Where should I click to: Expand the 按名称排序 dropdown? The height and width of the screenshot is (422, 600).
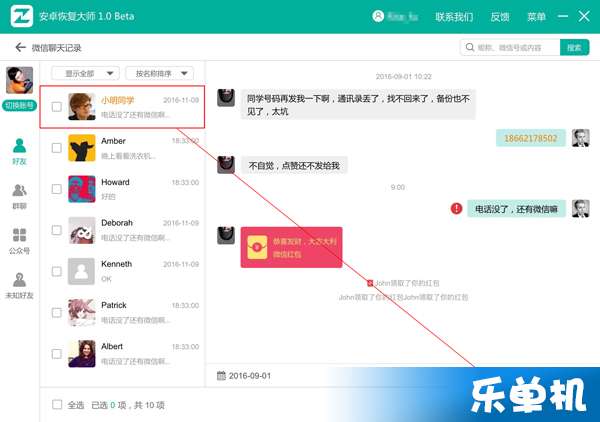pyautogui.click(x=160, y=73)
